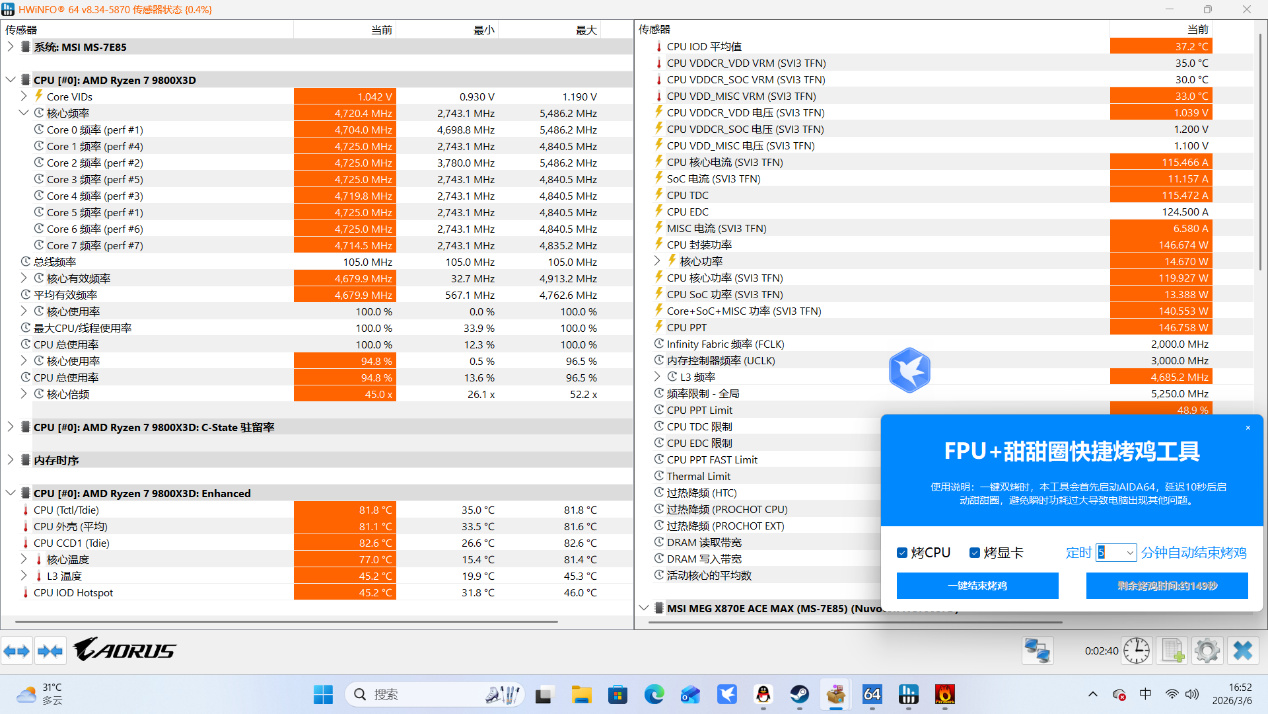The image size is (1268, 714).
Task: Open the Wi-Fi and volume tray panel
Action: point(1181,694)
